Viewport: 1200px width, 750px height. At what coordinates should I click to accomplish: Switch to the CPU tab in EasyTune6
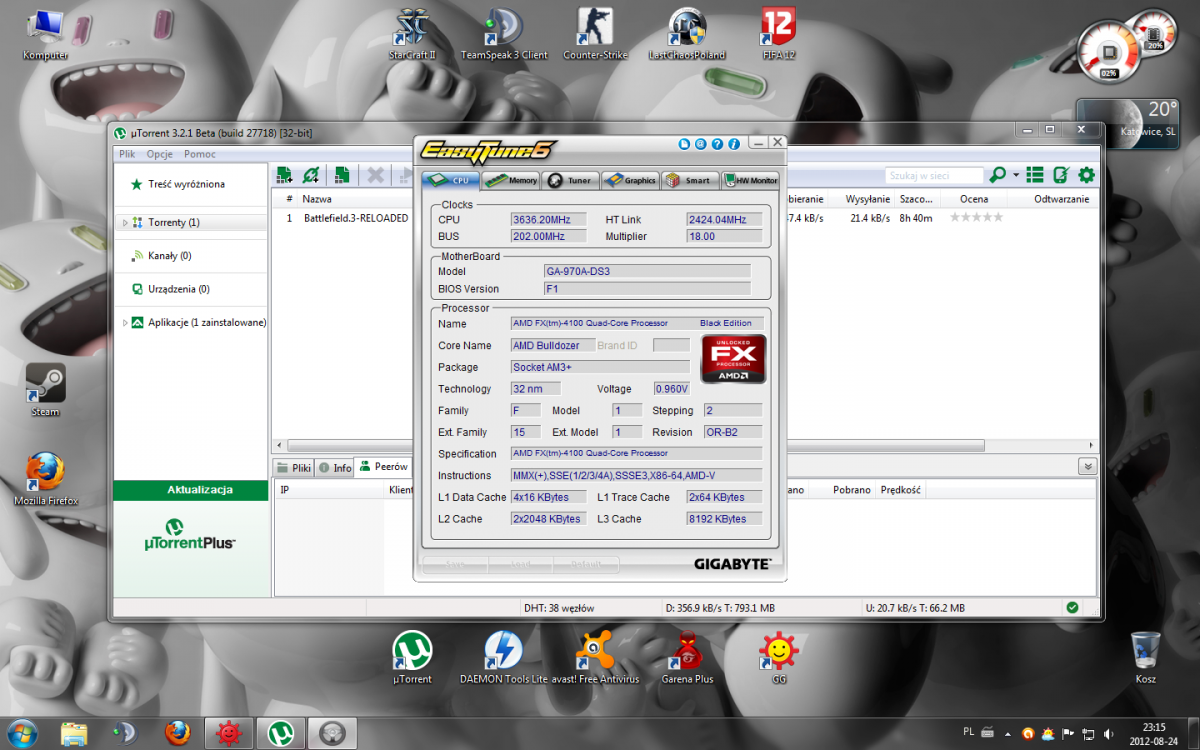449,180
